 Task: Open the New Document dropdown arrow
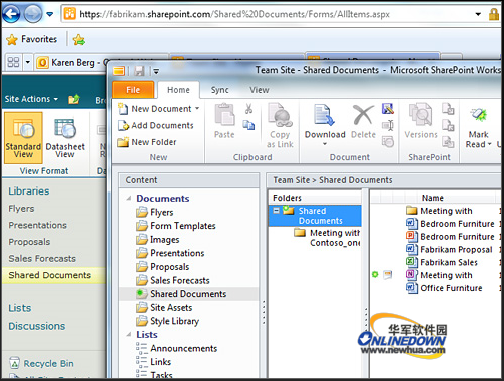pyautogui.click(x=197, y=108)
